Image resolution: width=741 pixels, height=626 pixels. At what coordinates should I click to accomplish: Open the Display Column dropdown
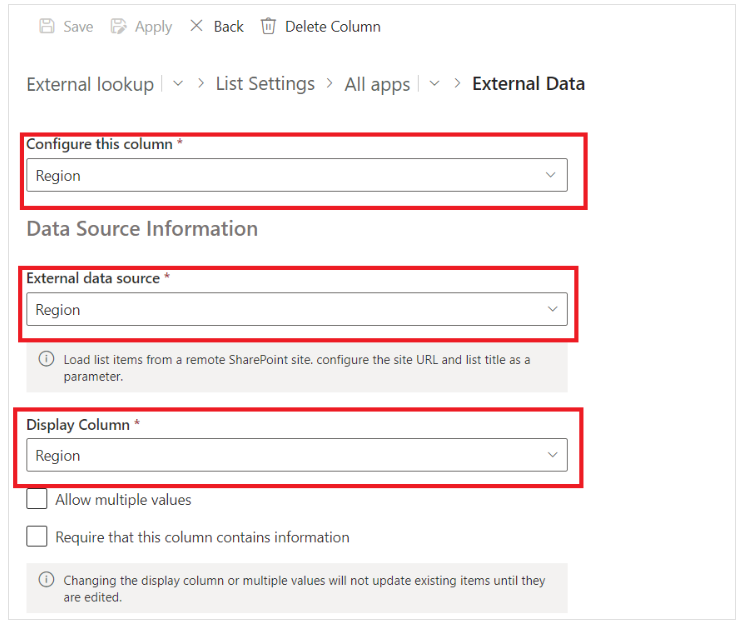click(x=297, y=455)
